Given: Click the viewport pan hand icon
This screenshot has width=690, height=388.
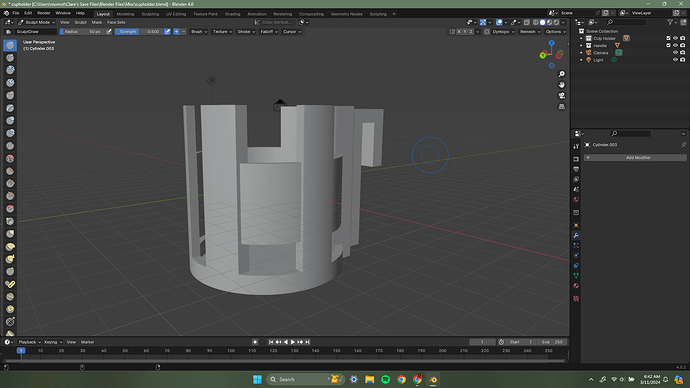Looking at the screenshot, I should [x=562, y=85].
